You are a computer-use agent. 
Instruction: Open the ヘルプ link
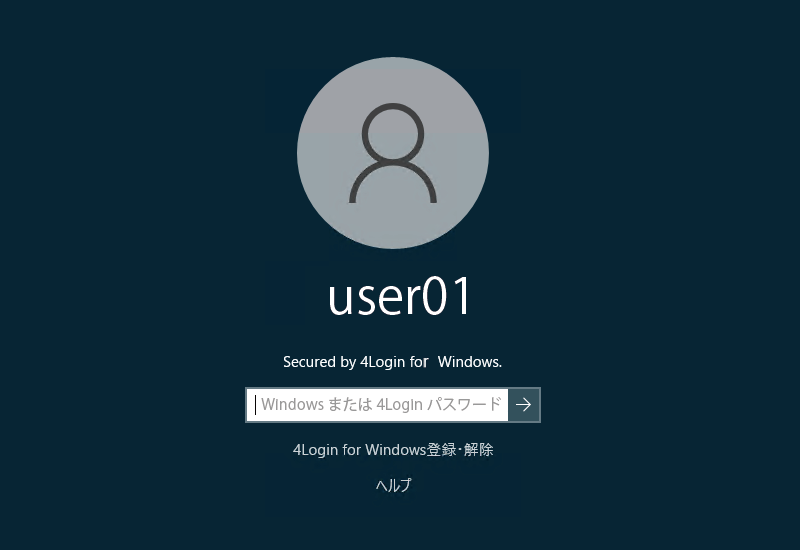pos(393,484)
